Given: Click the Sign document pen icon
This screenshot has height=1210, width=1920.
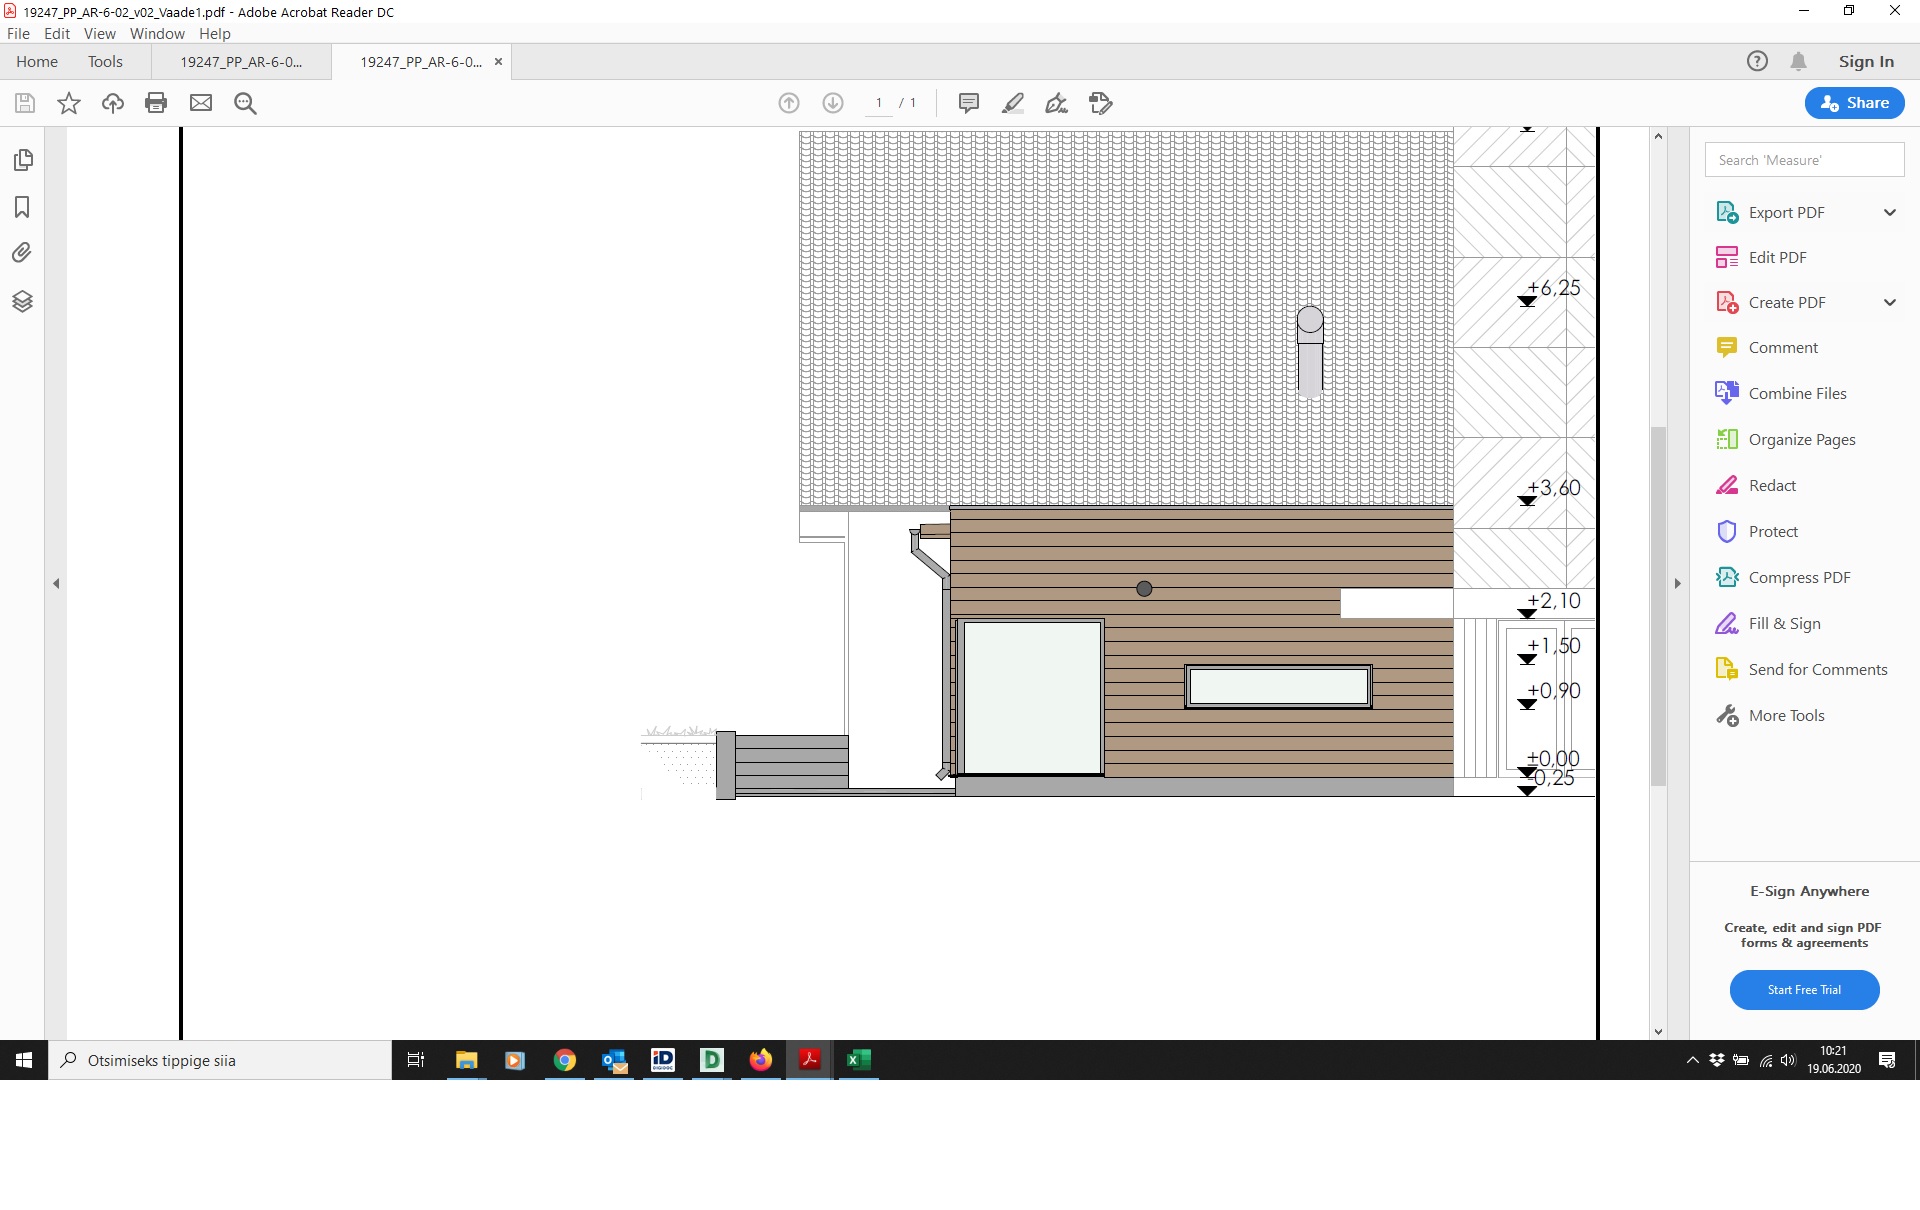Looking at the screenshot, I should click(x=1056, y=103).
